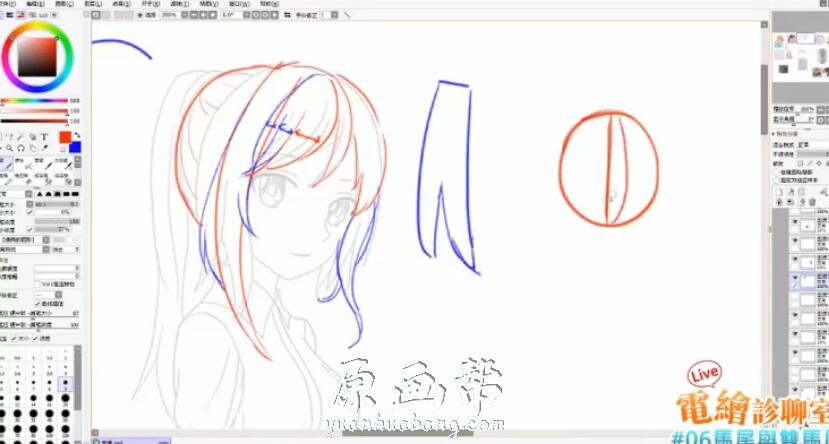Viewport: 829px width, 444px height.
Task: Select the Text tool (T icon)
Action: pyautogui.click(x=46, y=136)
